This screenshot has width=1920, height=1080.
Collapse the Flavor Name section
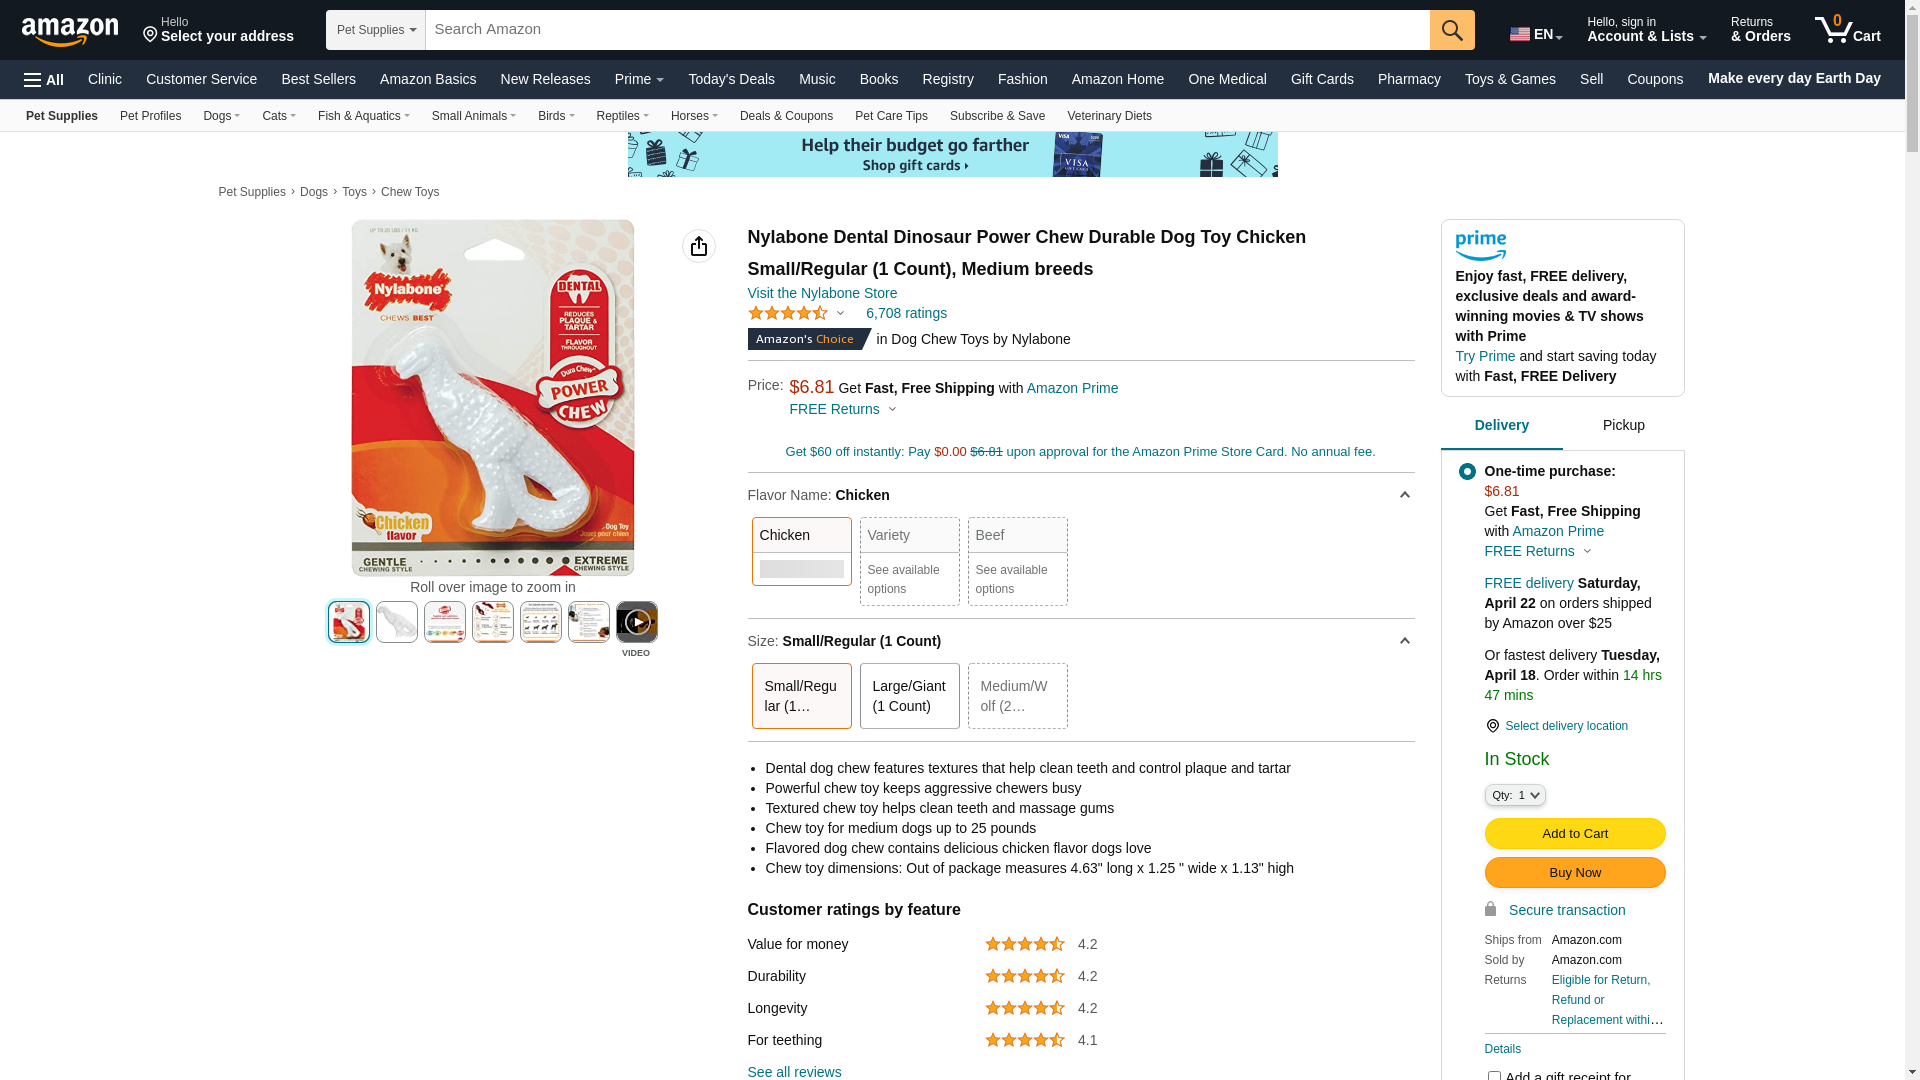click(1404, 495)
